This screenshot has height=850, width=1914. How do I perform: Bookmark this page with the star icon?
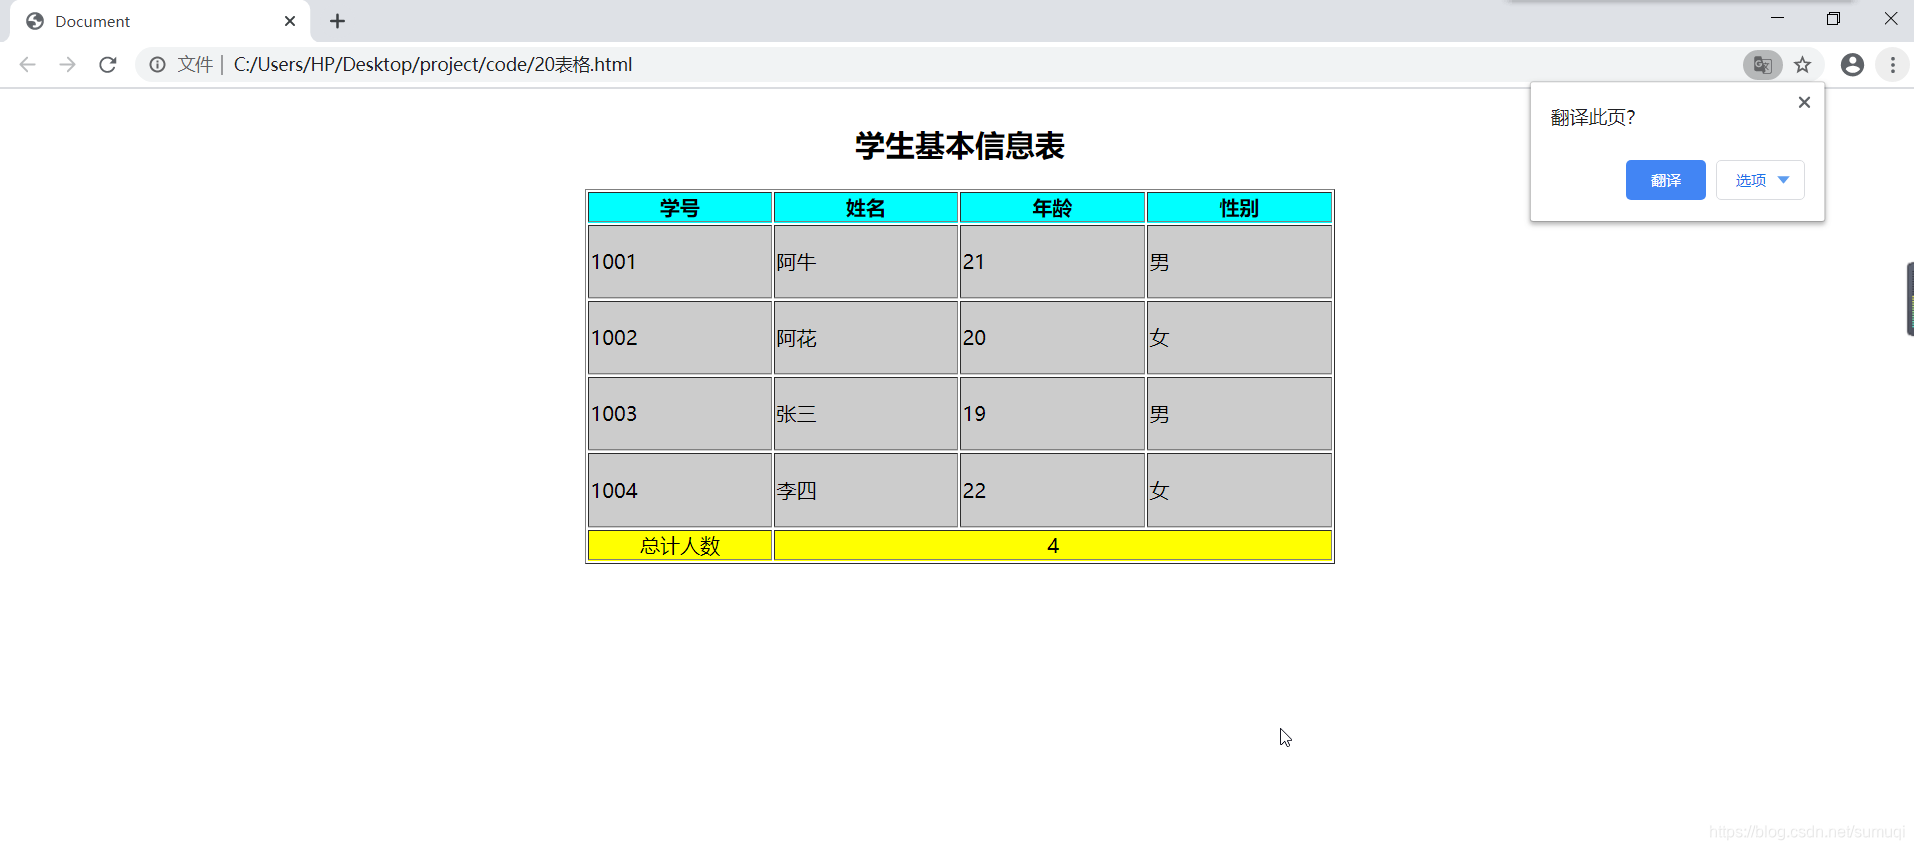pyautogui.click(x=1802, y=65)
